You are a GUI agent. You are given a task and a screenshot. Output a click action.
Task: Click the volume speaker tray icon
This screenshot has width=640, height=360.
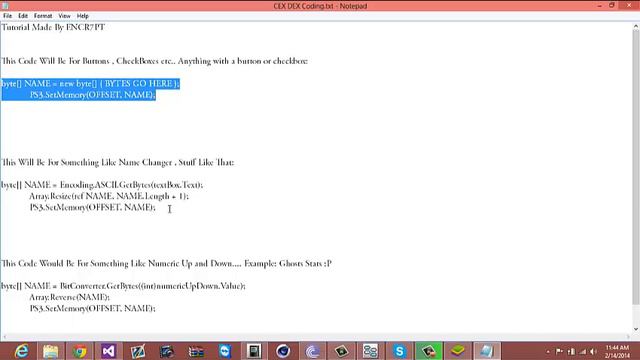(x=593, y=351)
